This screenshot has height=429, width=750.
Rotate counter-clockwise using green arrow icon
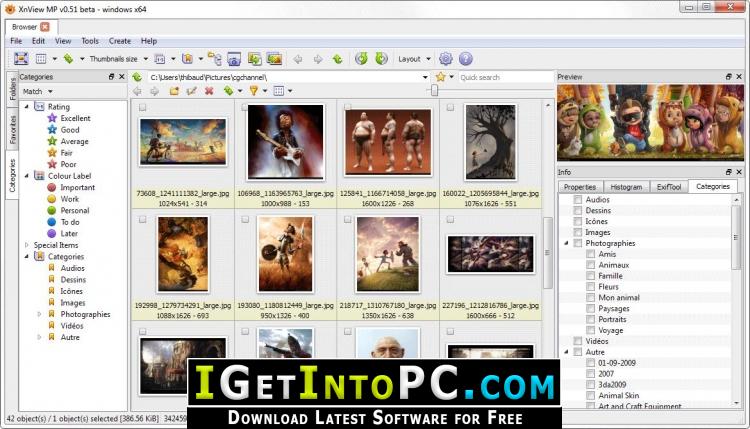(361, 59)
